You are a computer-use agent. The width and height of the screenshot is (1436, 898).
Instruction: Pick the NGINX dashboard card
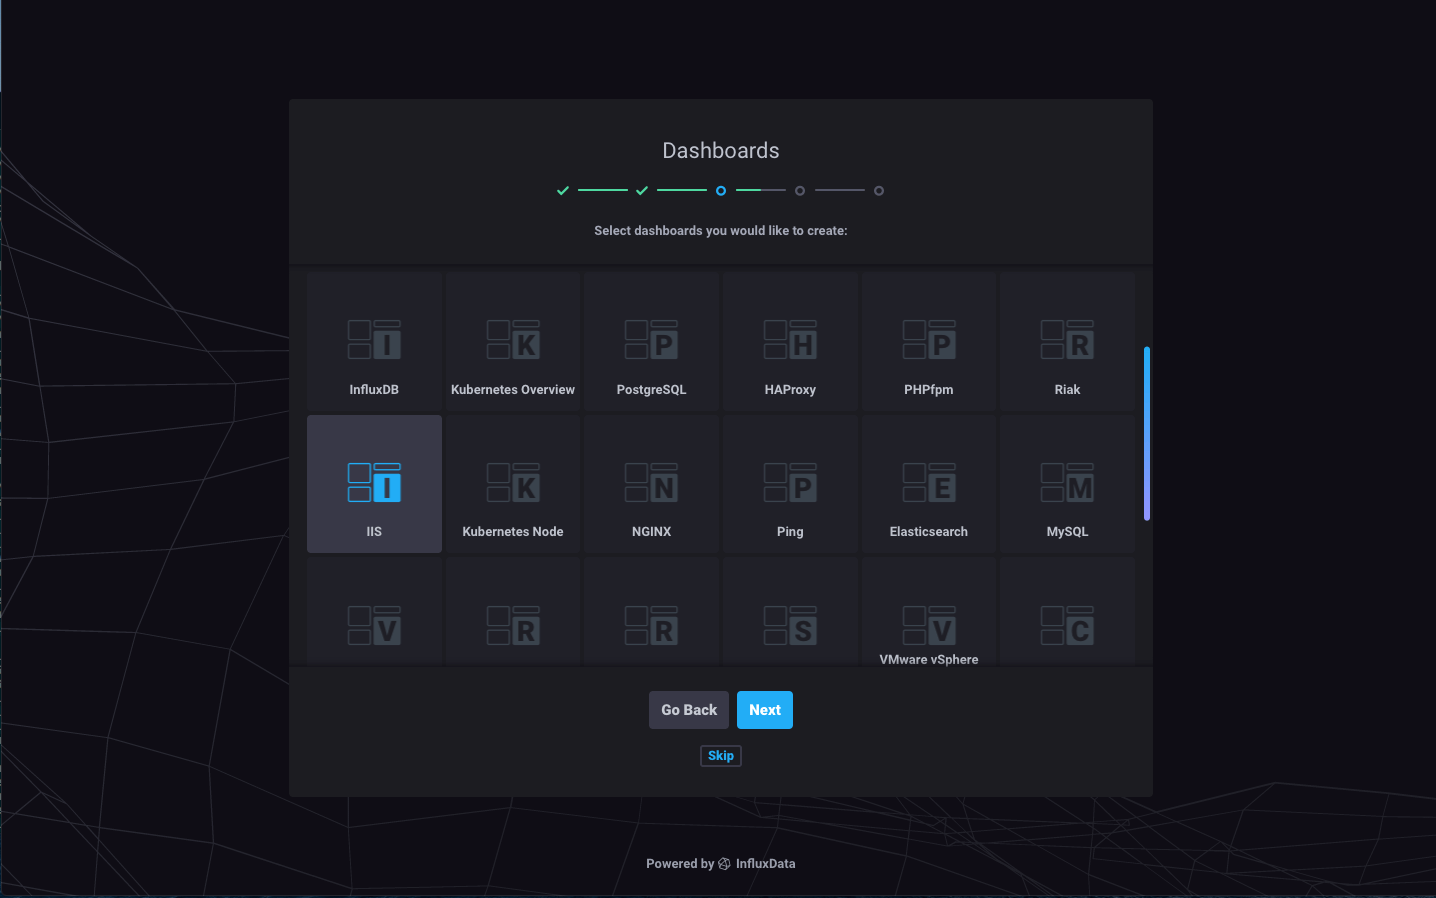(x=651, y=484)
